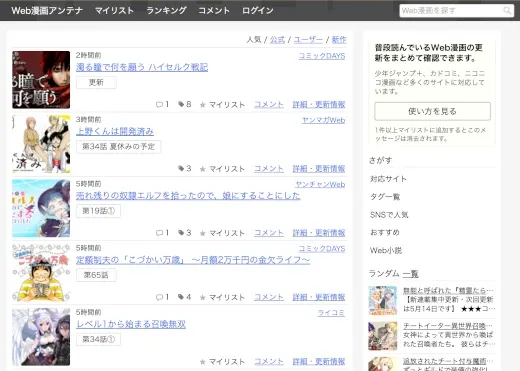
Task: Open コメント link on ハイセルク戦記 row
Action: [x=269, y=105]
